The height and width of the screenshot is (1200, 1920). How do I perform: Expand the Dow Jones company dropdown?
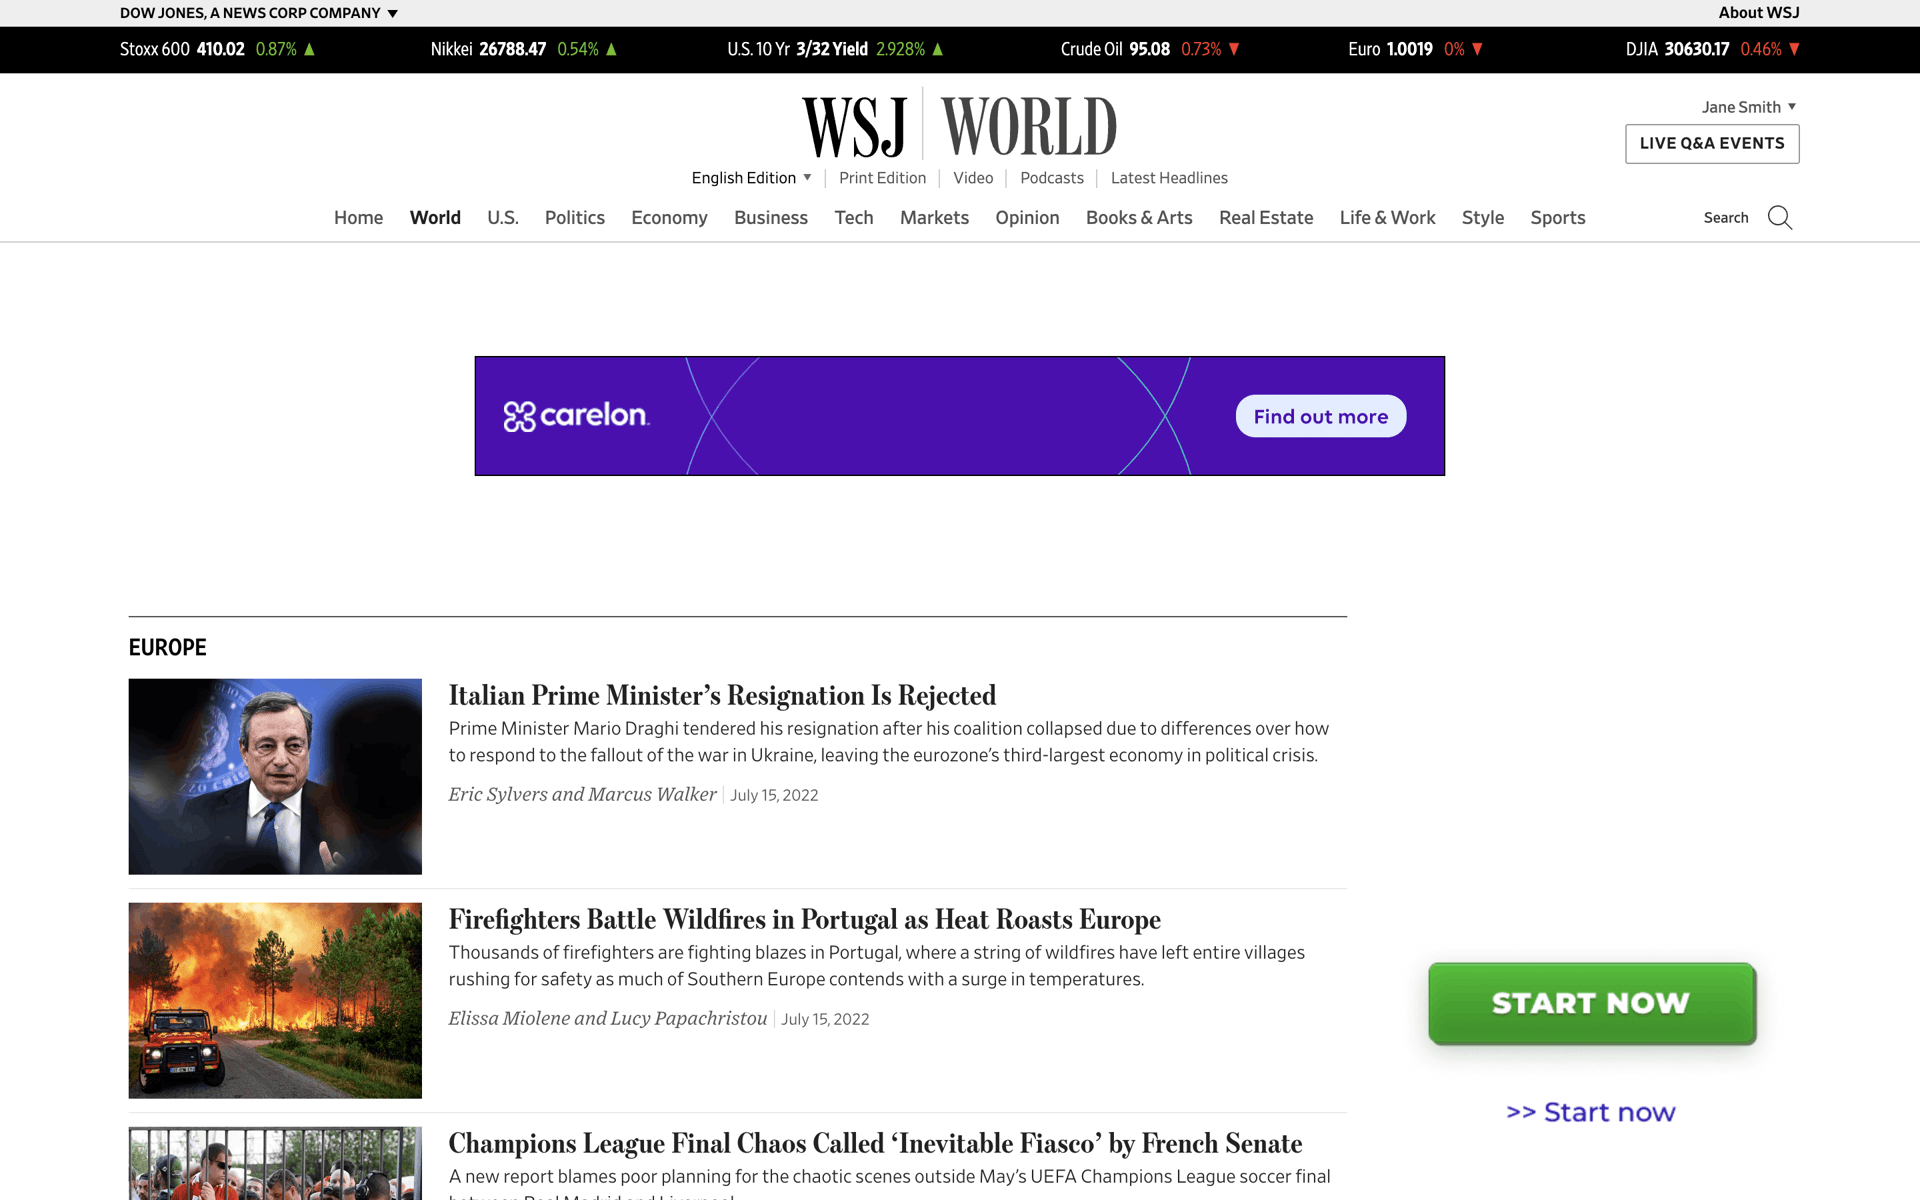(259, 13)
